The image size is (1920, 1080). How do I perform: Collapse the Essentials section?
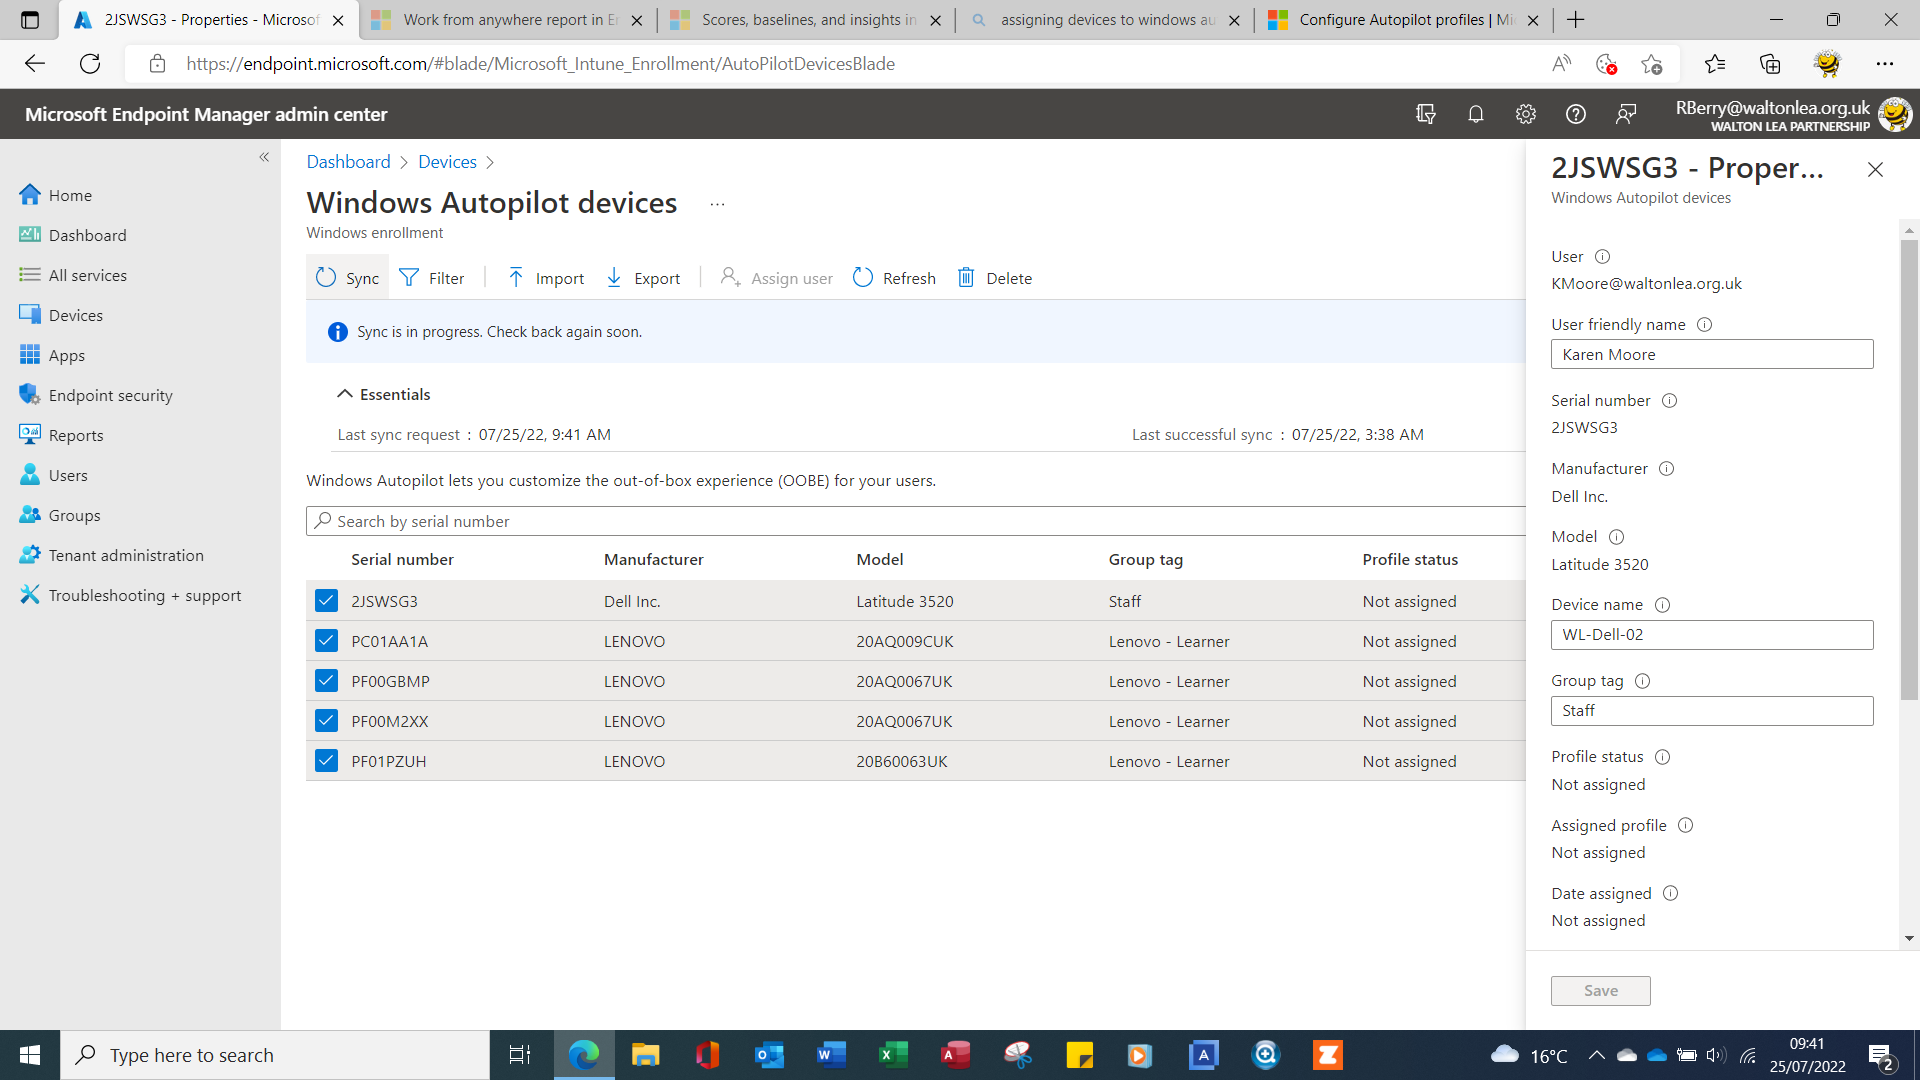point(384,394)
